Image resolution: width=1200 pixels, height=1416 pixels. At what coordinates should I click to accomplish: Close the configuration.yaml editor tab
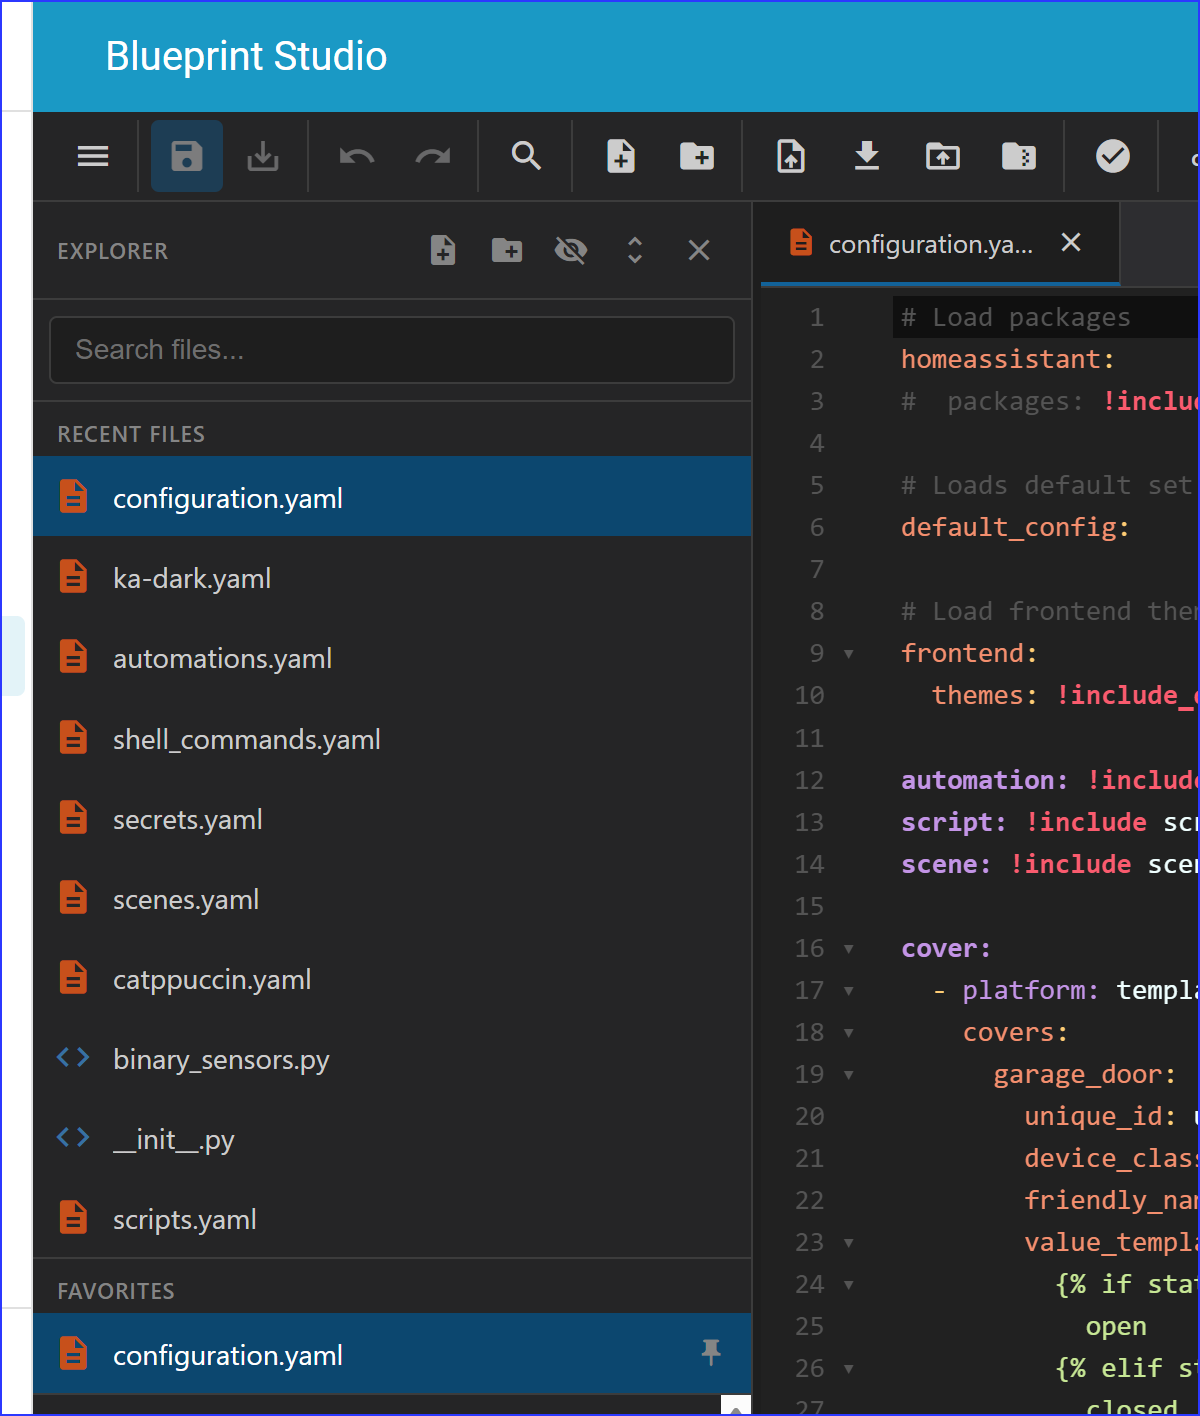pos(1071,243)
